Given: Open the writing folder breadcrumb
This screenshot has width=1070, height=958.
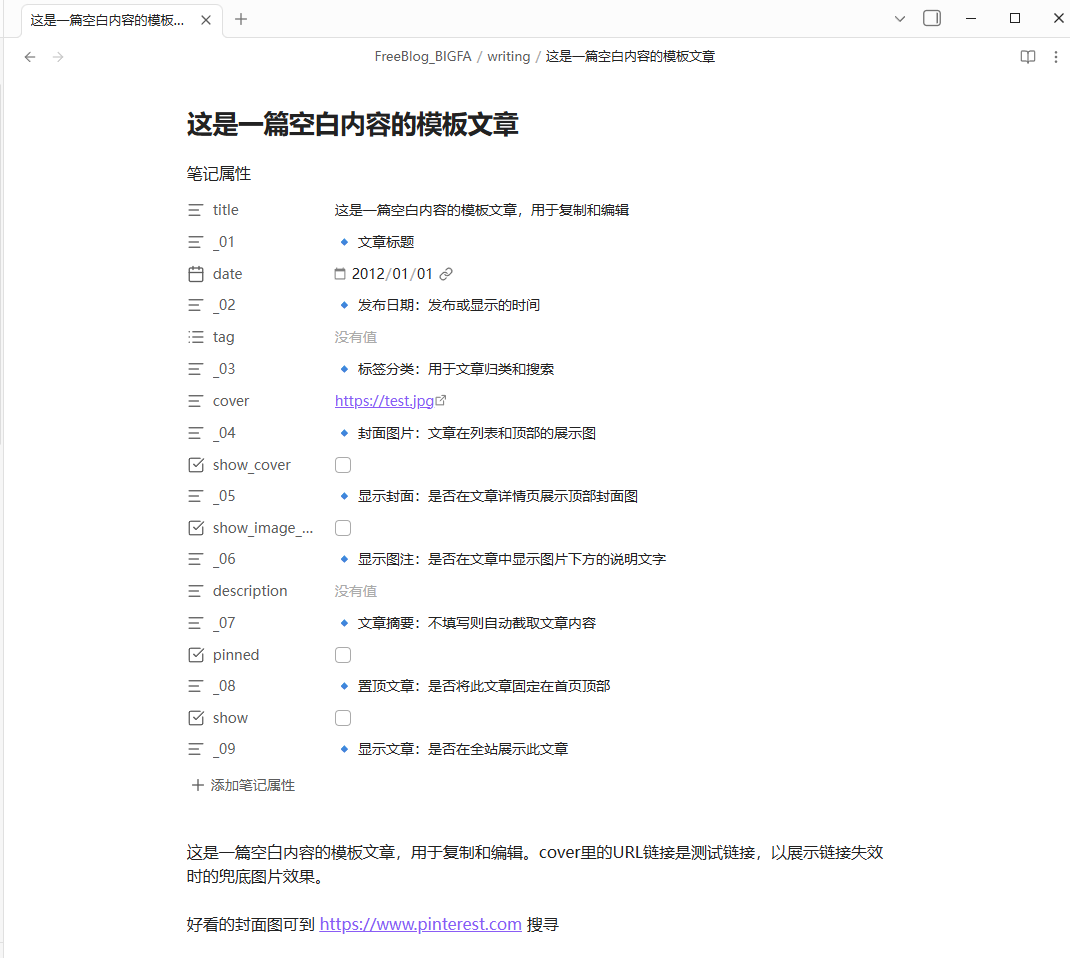Looking at the screenshot, I should coord(508,57).
